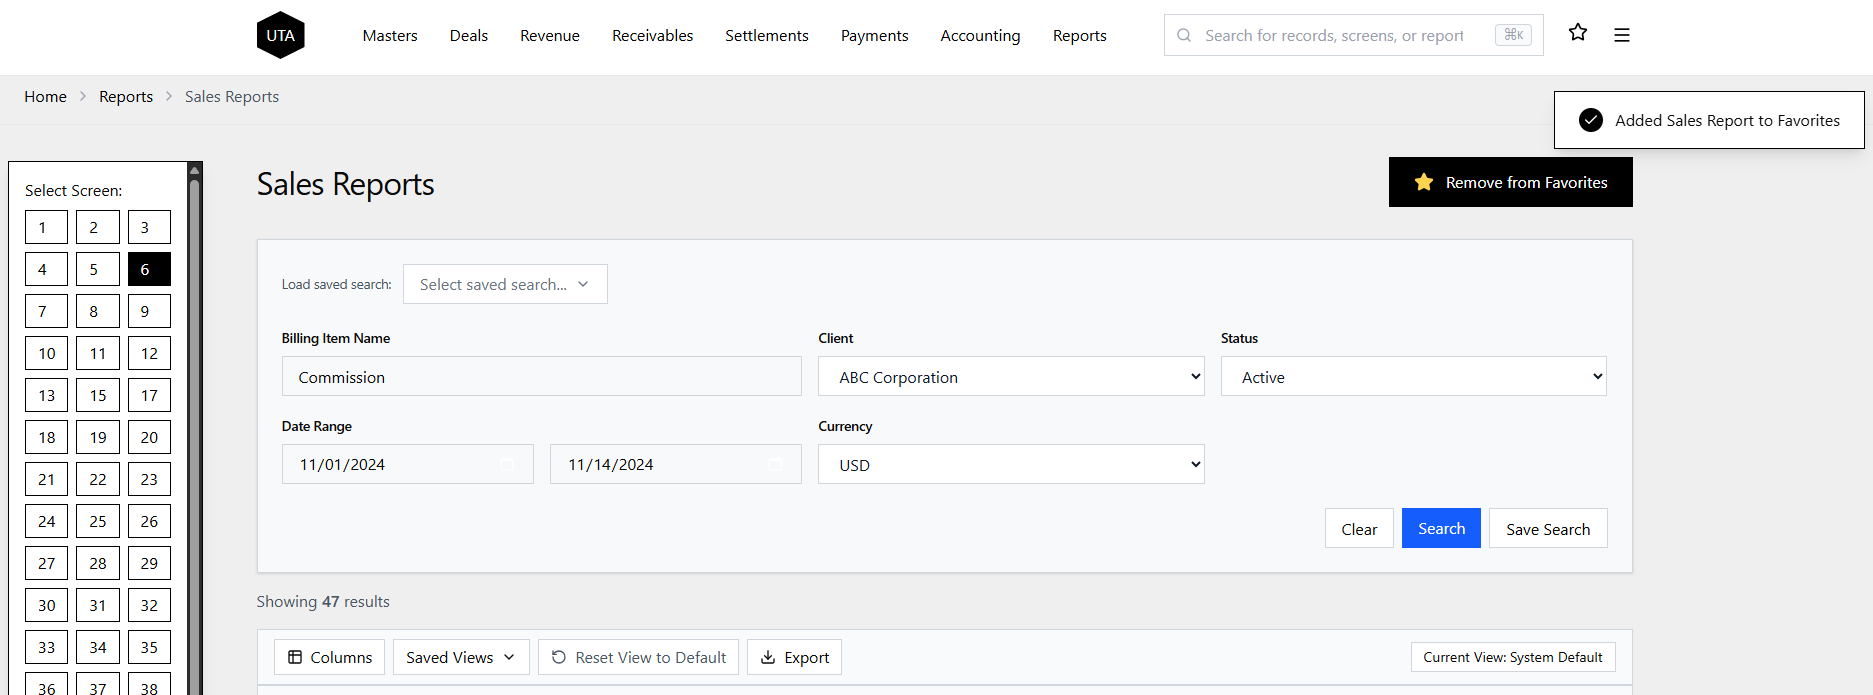Screen dimensions: 1873x695
Task: Click the blue Search button
Action: pyautogui.click(x=1441, y=528)
